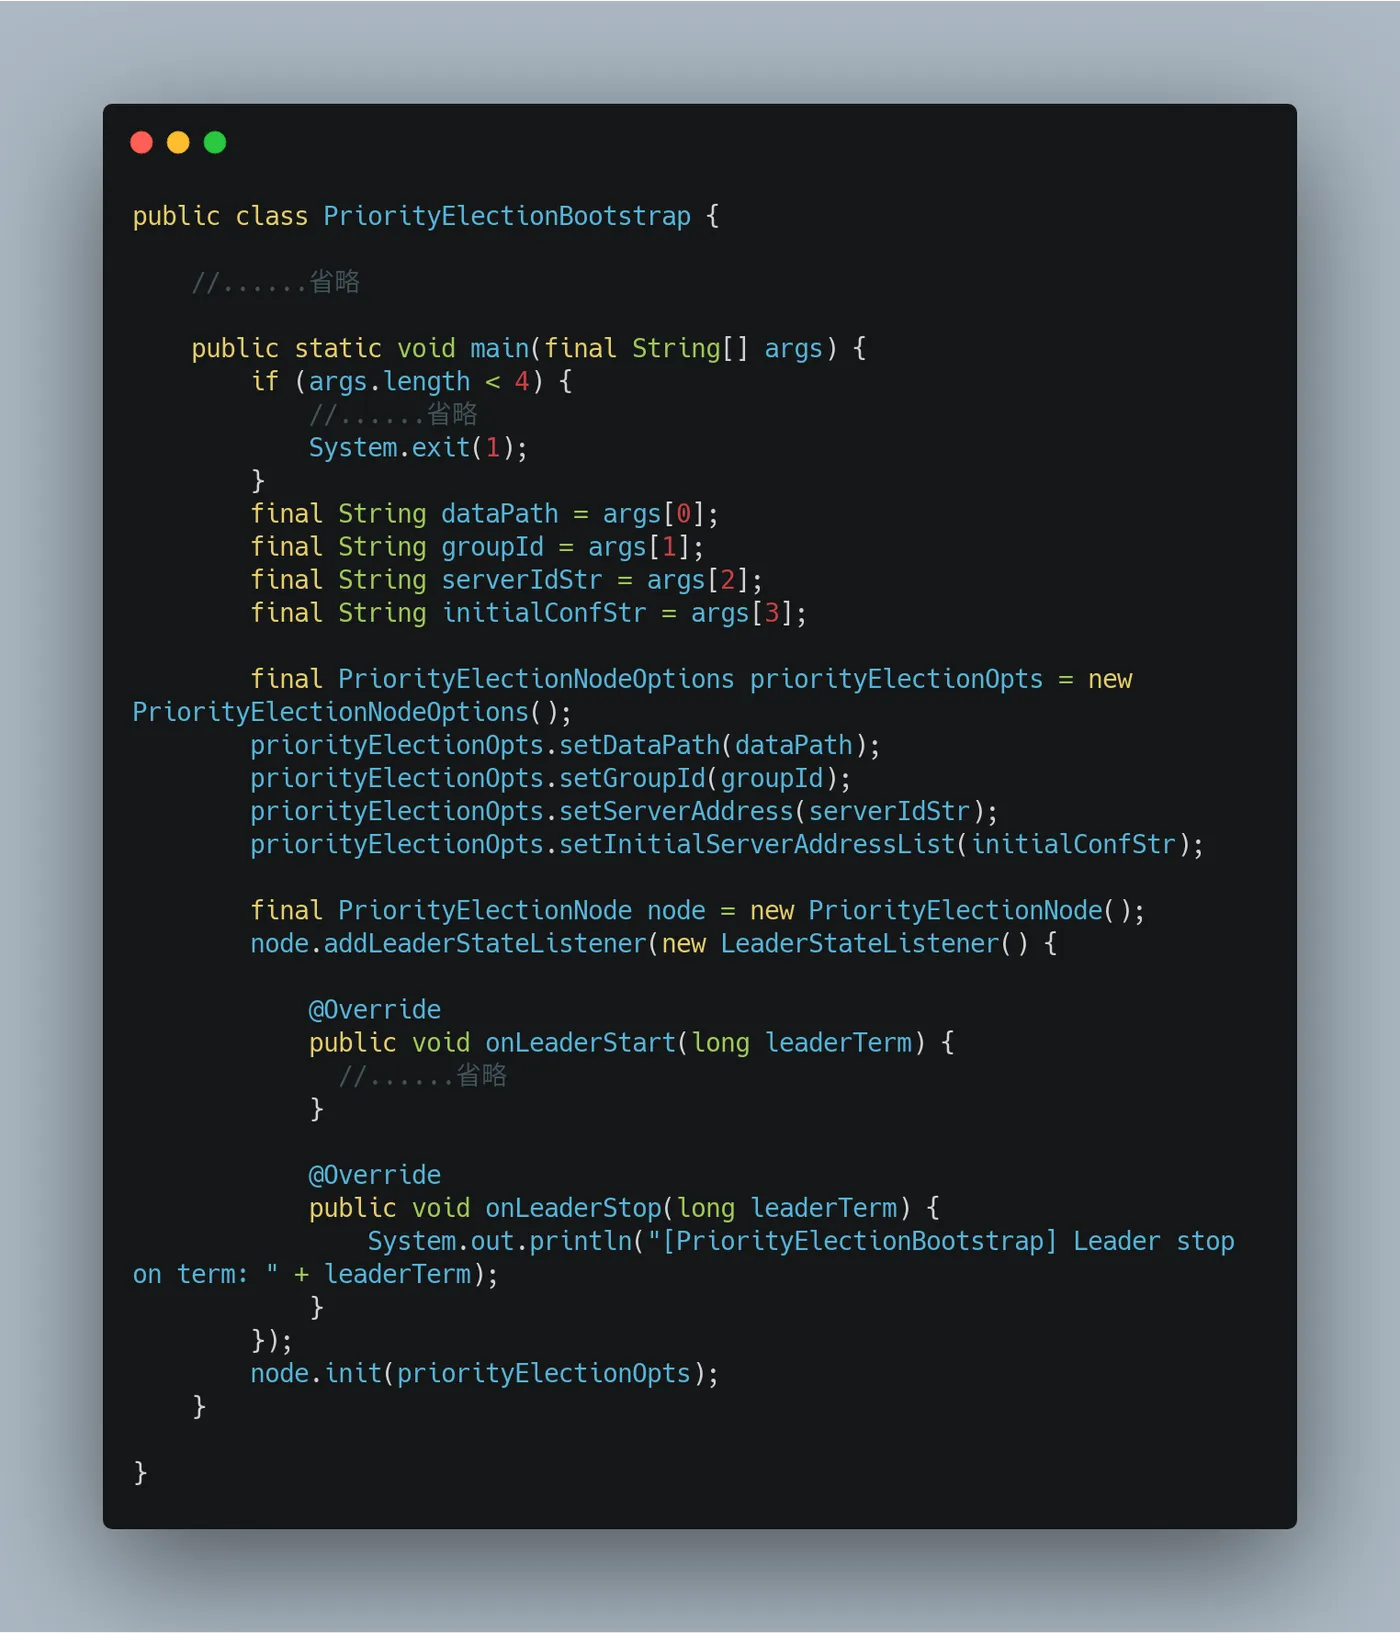Click the 'public static void main' line
Viewport: 1400px width, 1633px height.
point(529,348)
